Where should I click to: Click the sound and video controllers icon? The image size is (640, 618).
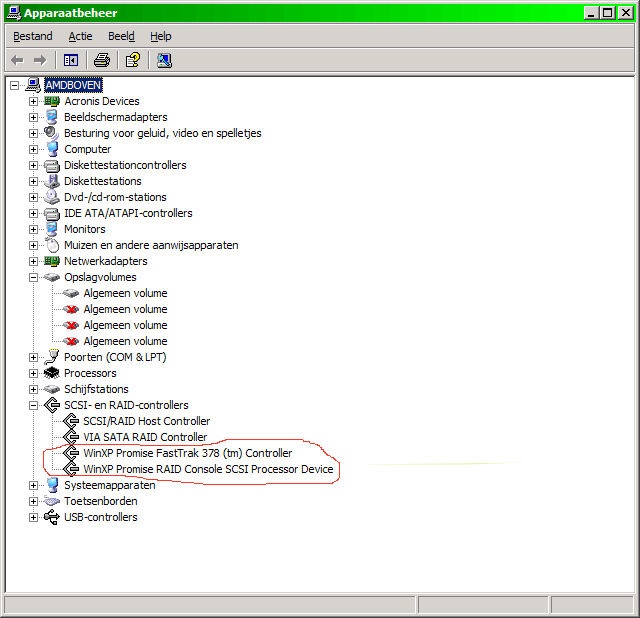[51, 133]
